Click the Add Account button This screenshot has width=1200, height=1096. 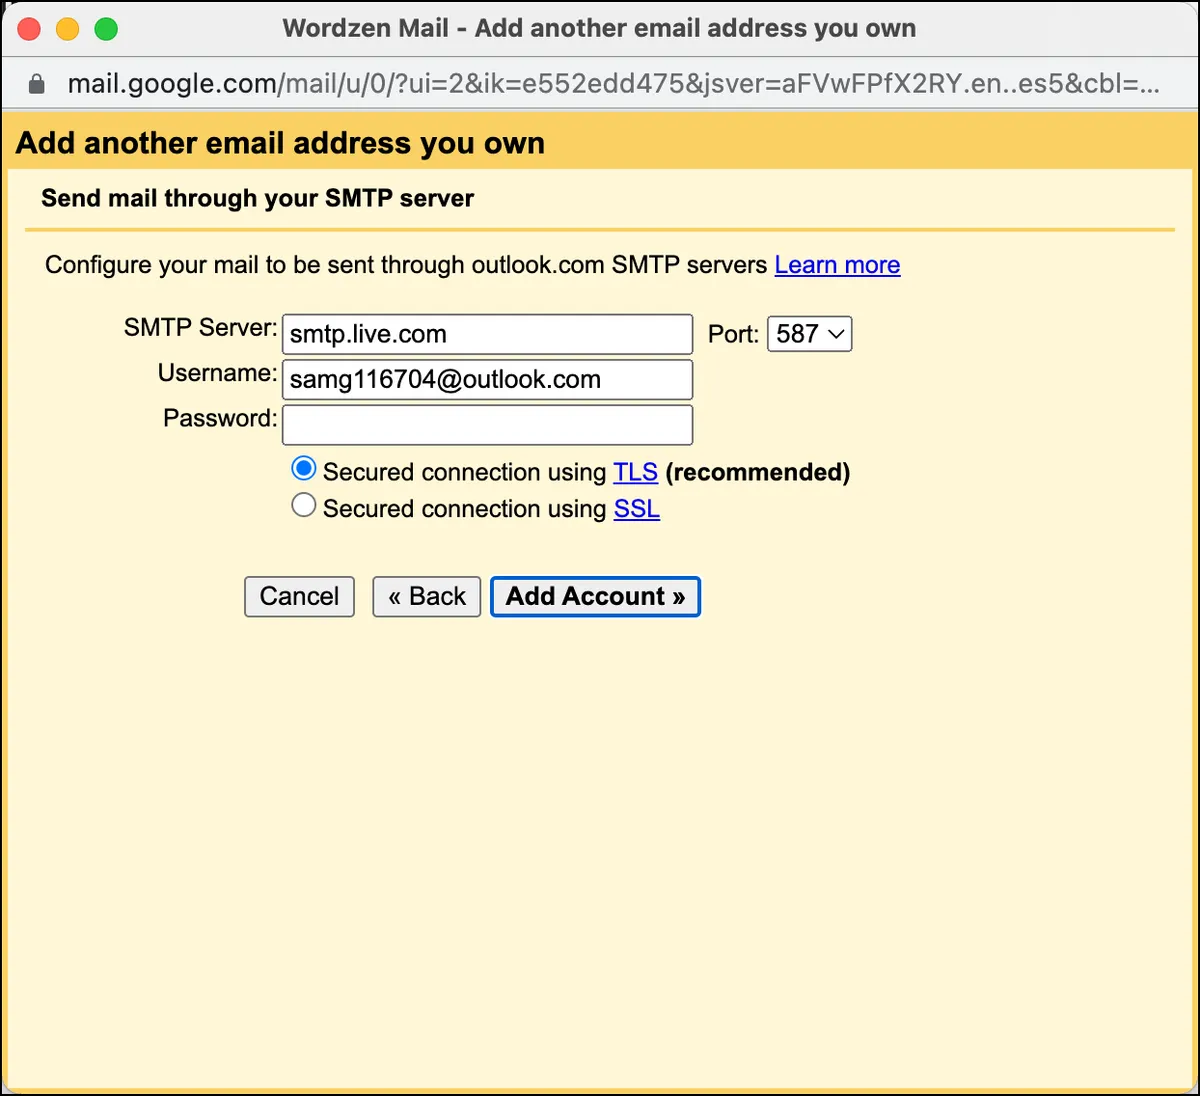click(x=595, y=597)
